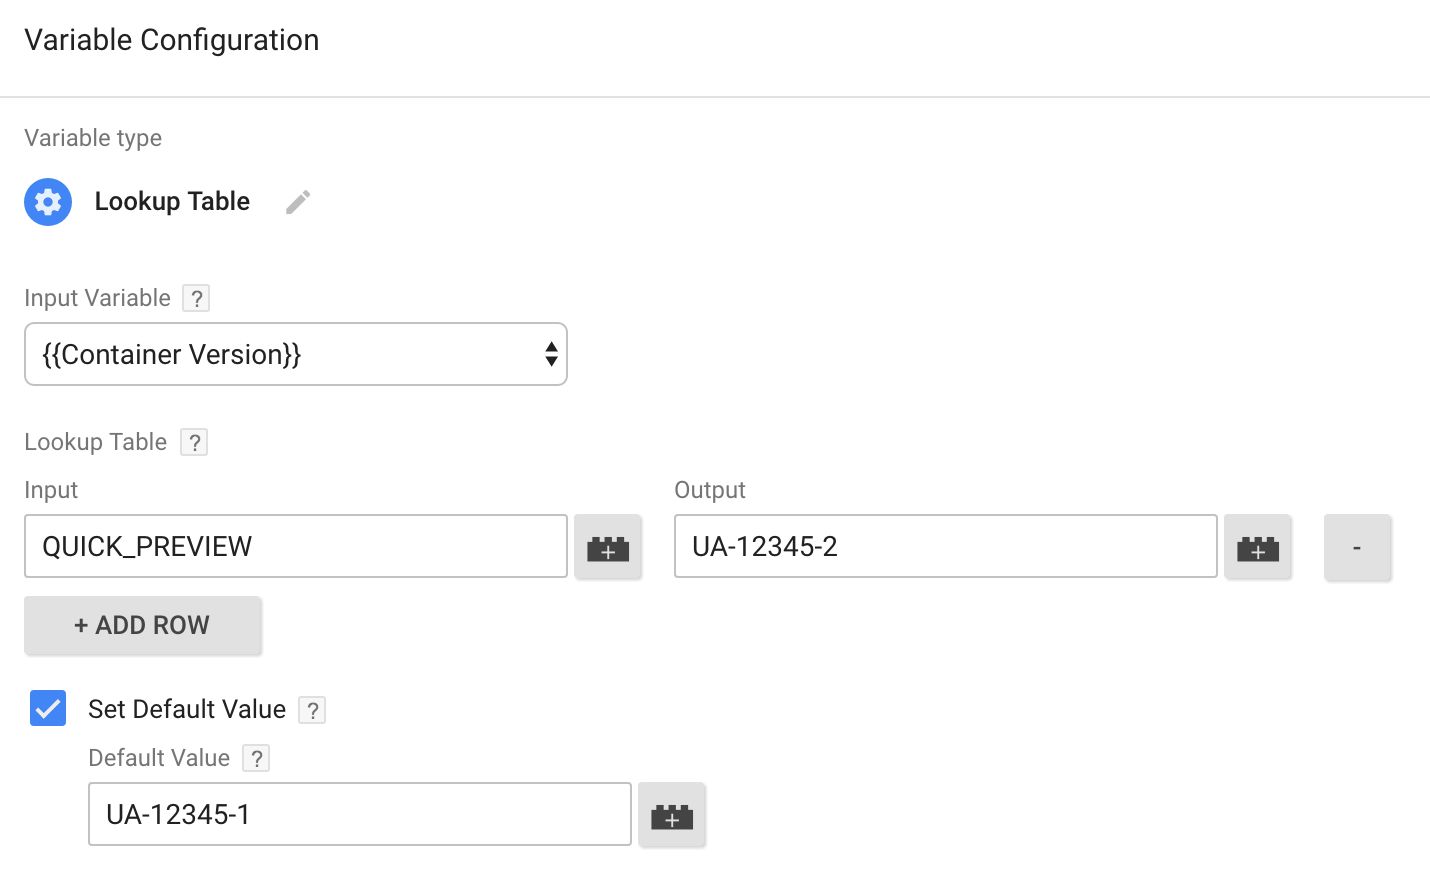Viewport: 1430px width, 870px height.
Task: Toggle default value via its text label
Action: [187, 709]
